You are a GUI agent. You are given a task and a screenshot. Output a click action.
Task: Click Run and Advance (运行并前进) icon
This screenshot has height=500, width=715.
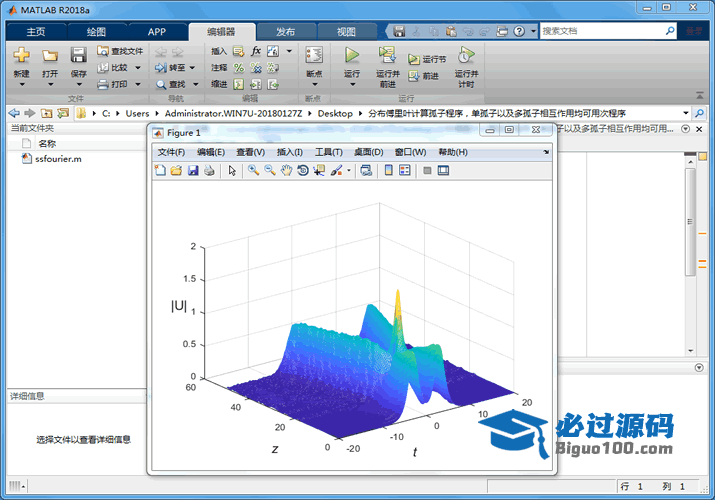[x=387, y=56]
